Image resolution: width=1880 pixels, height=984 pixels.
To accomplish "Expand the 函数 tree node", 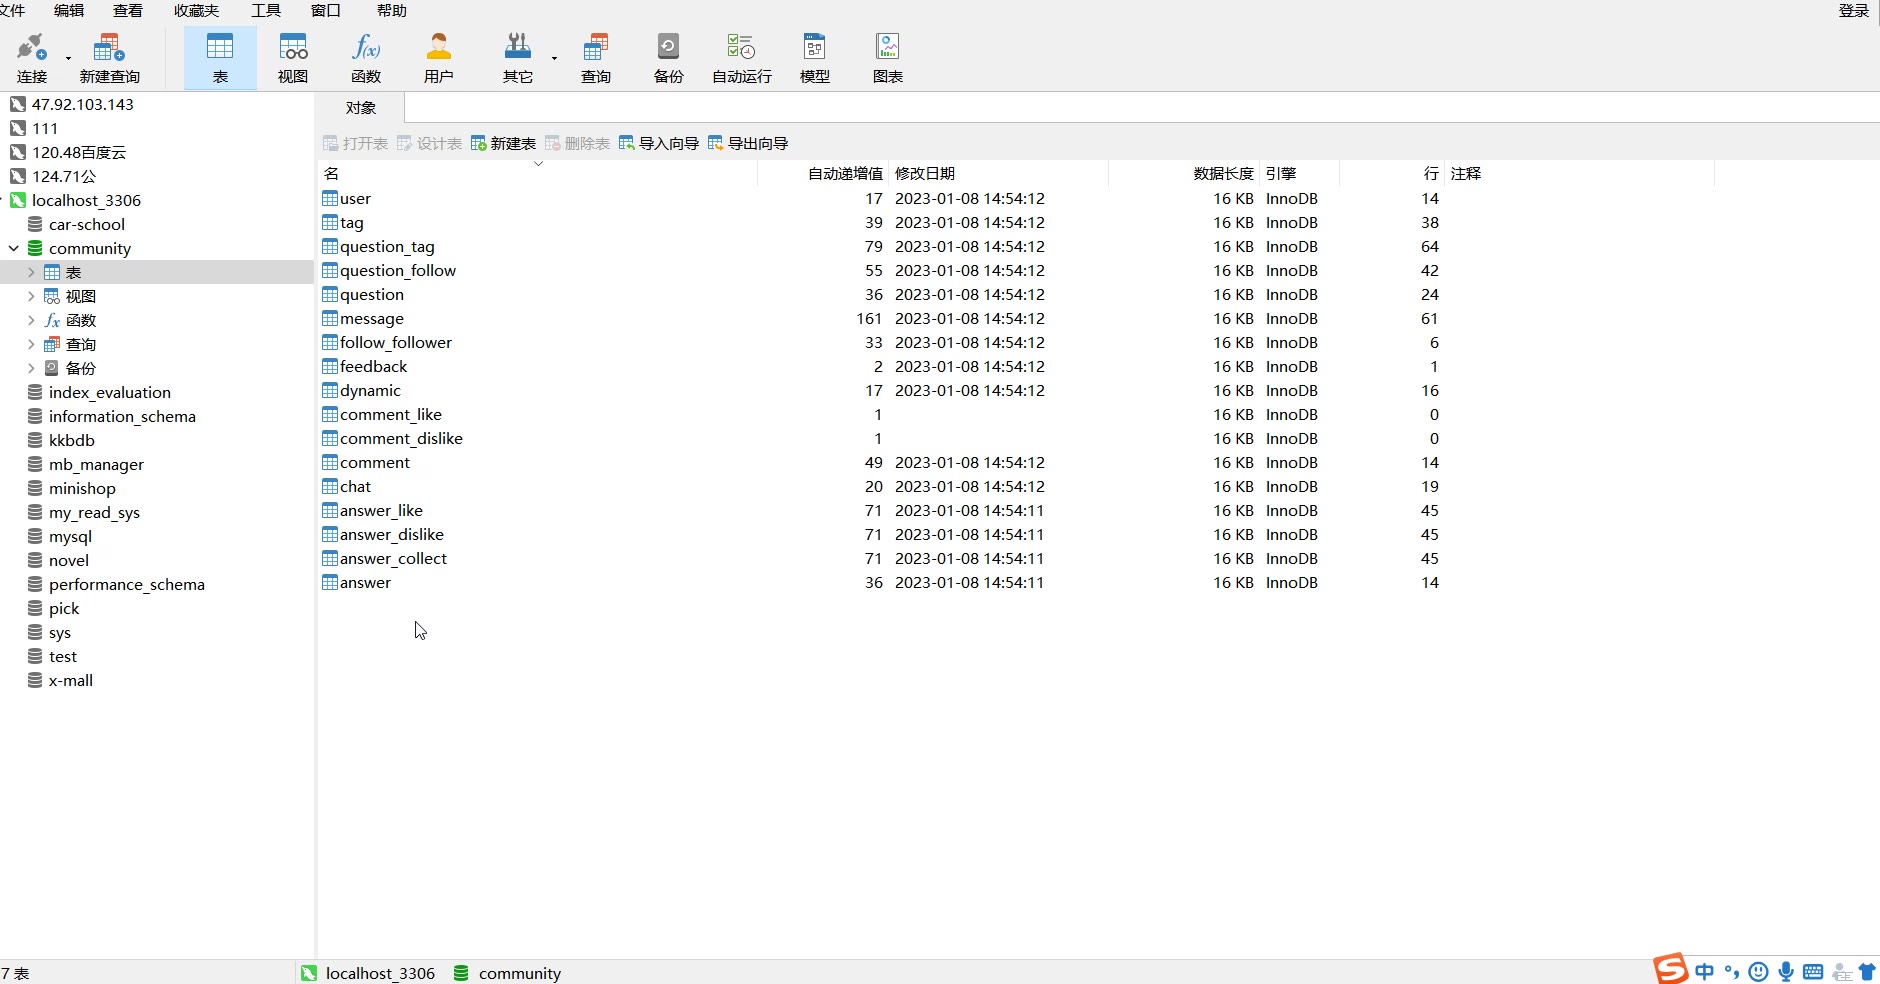I will click(31, 320).
